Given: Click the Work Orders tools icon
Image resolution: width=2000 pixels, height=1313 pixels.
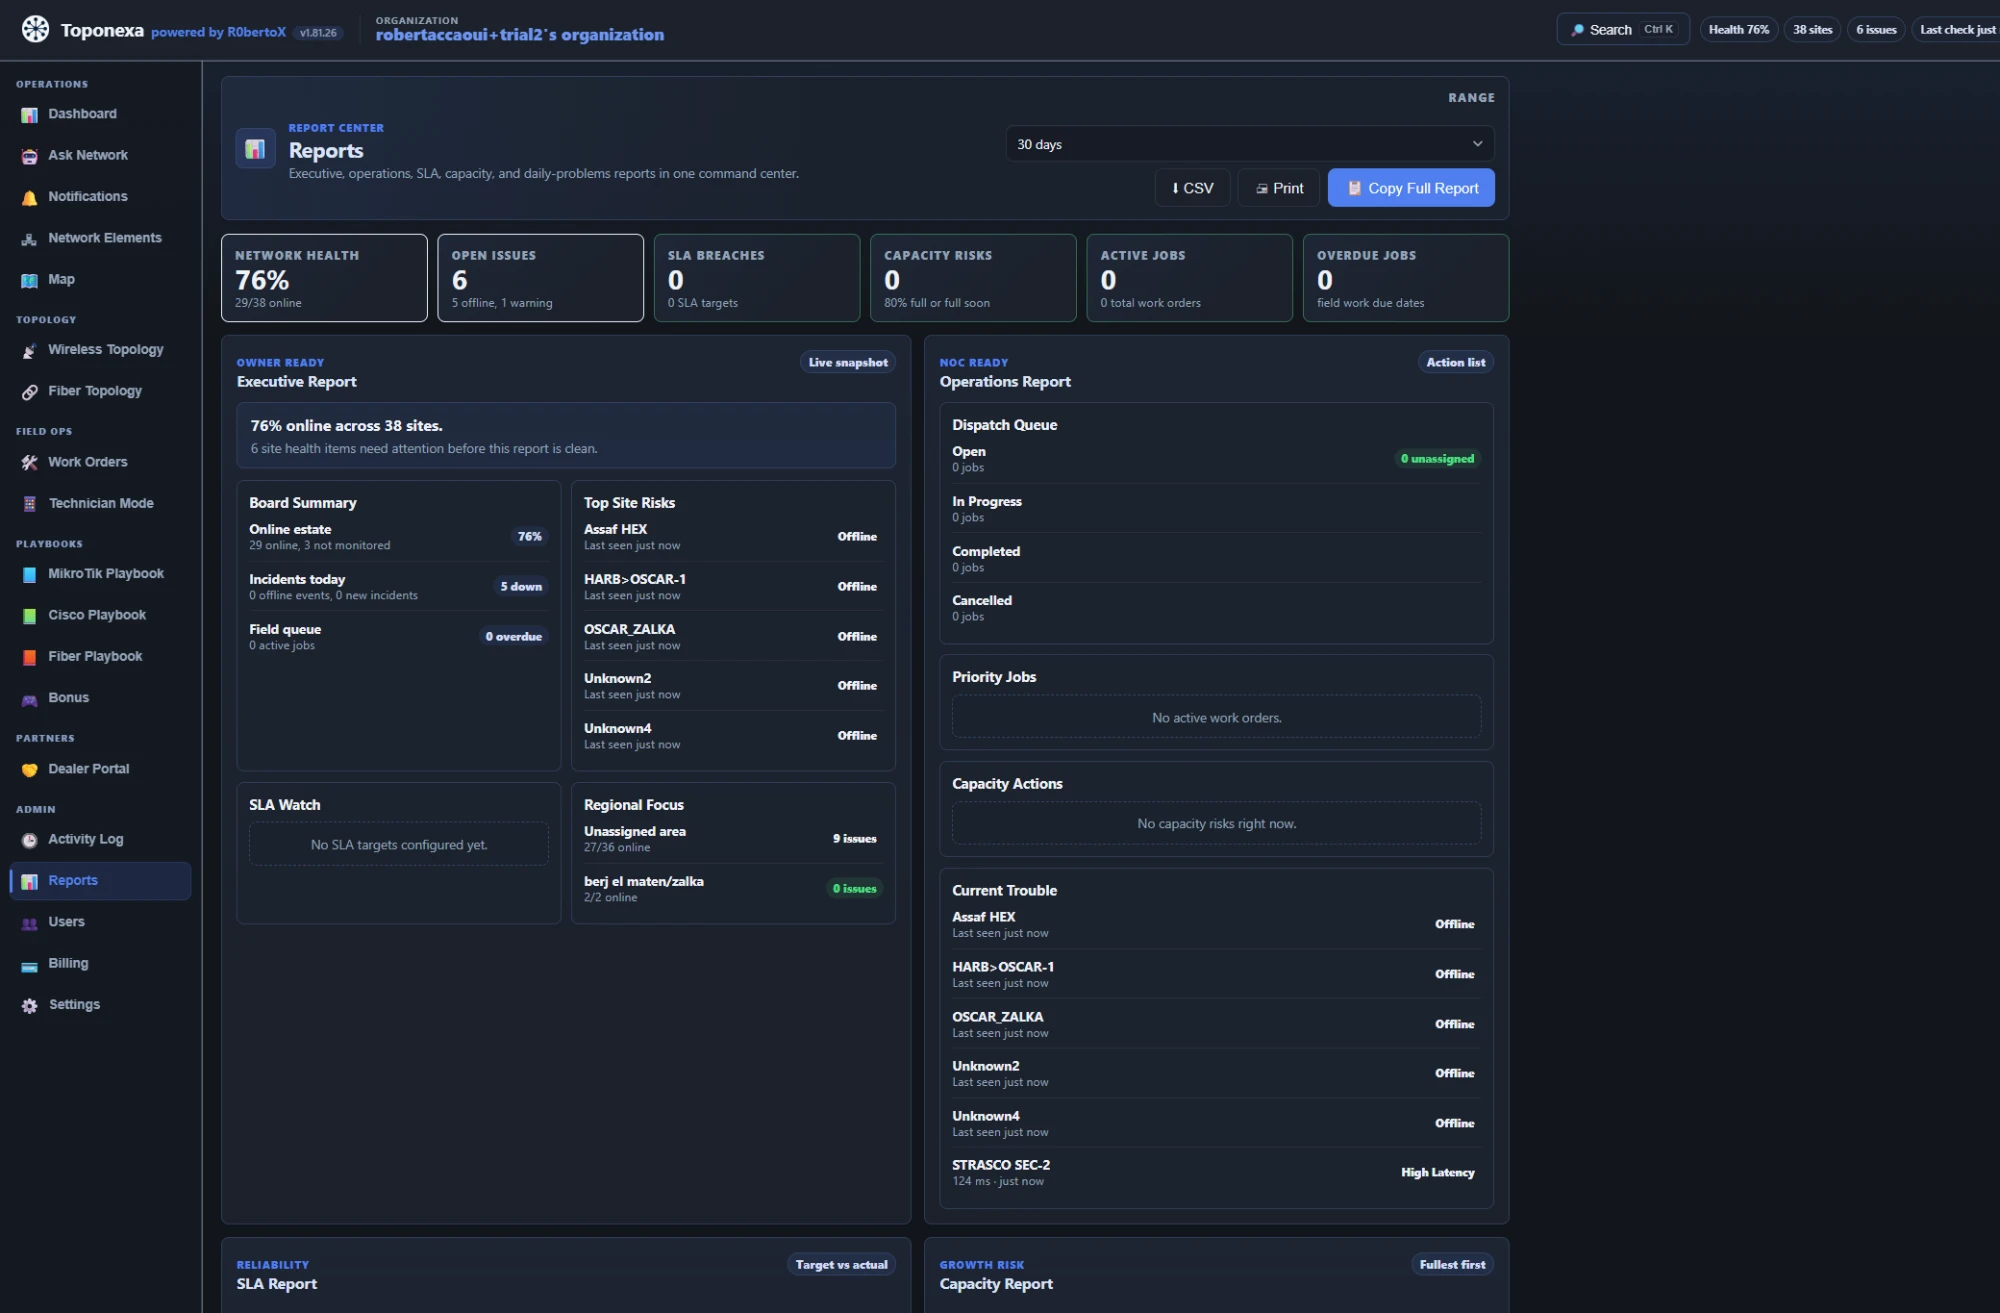Looking at the screenshot, I should pos(29,463).
